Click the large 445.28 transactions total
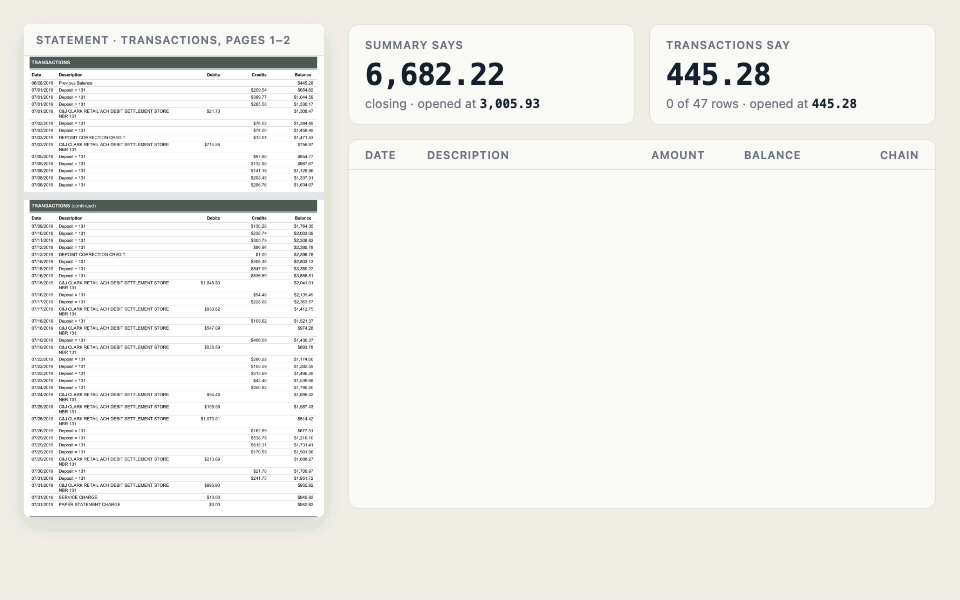Image resolution: width=960 pixels, height=600 pixels. pos(718,75)
